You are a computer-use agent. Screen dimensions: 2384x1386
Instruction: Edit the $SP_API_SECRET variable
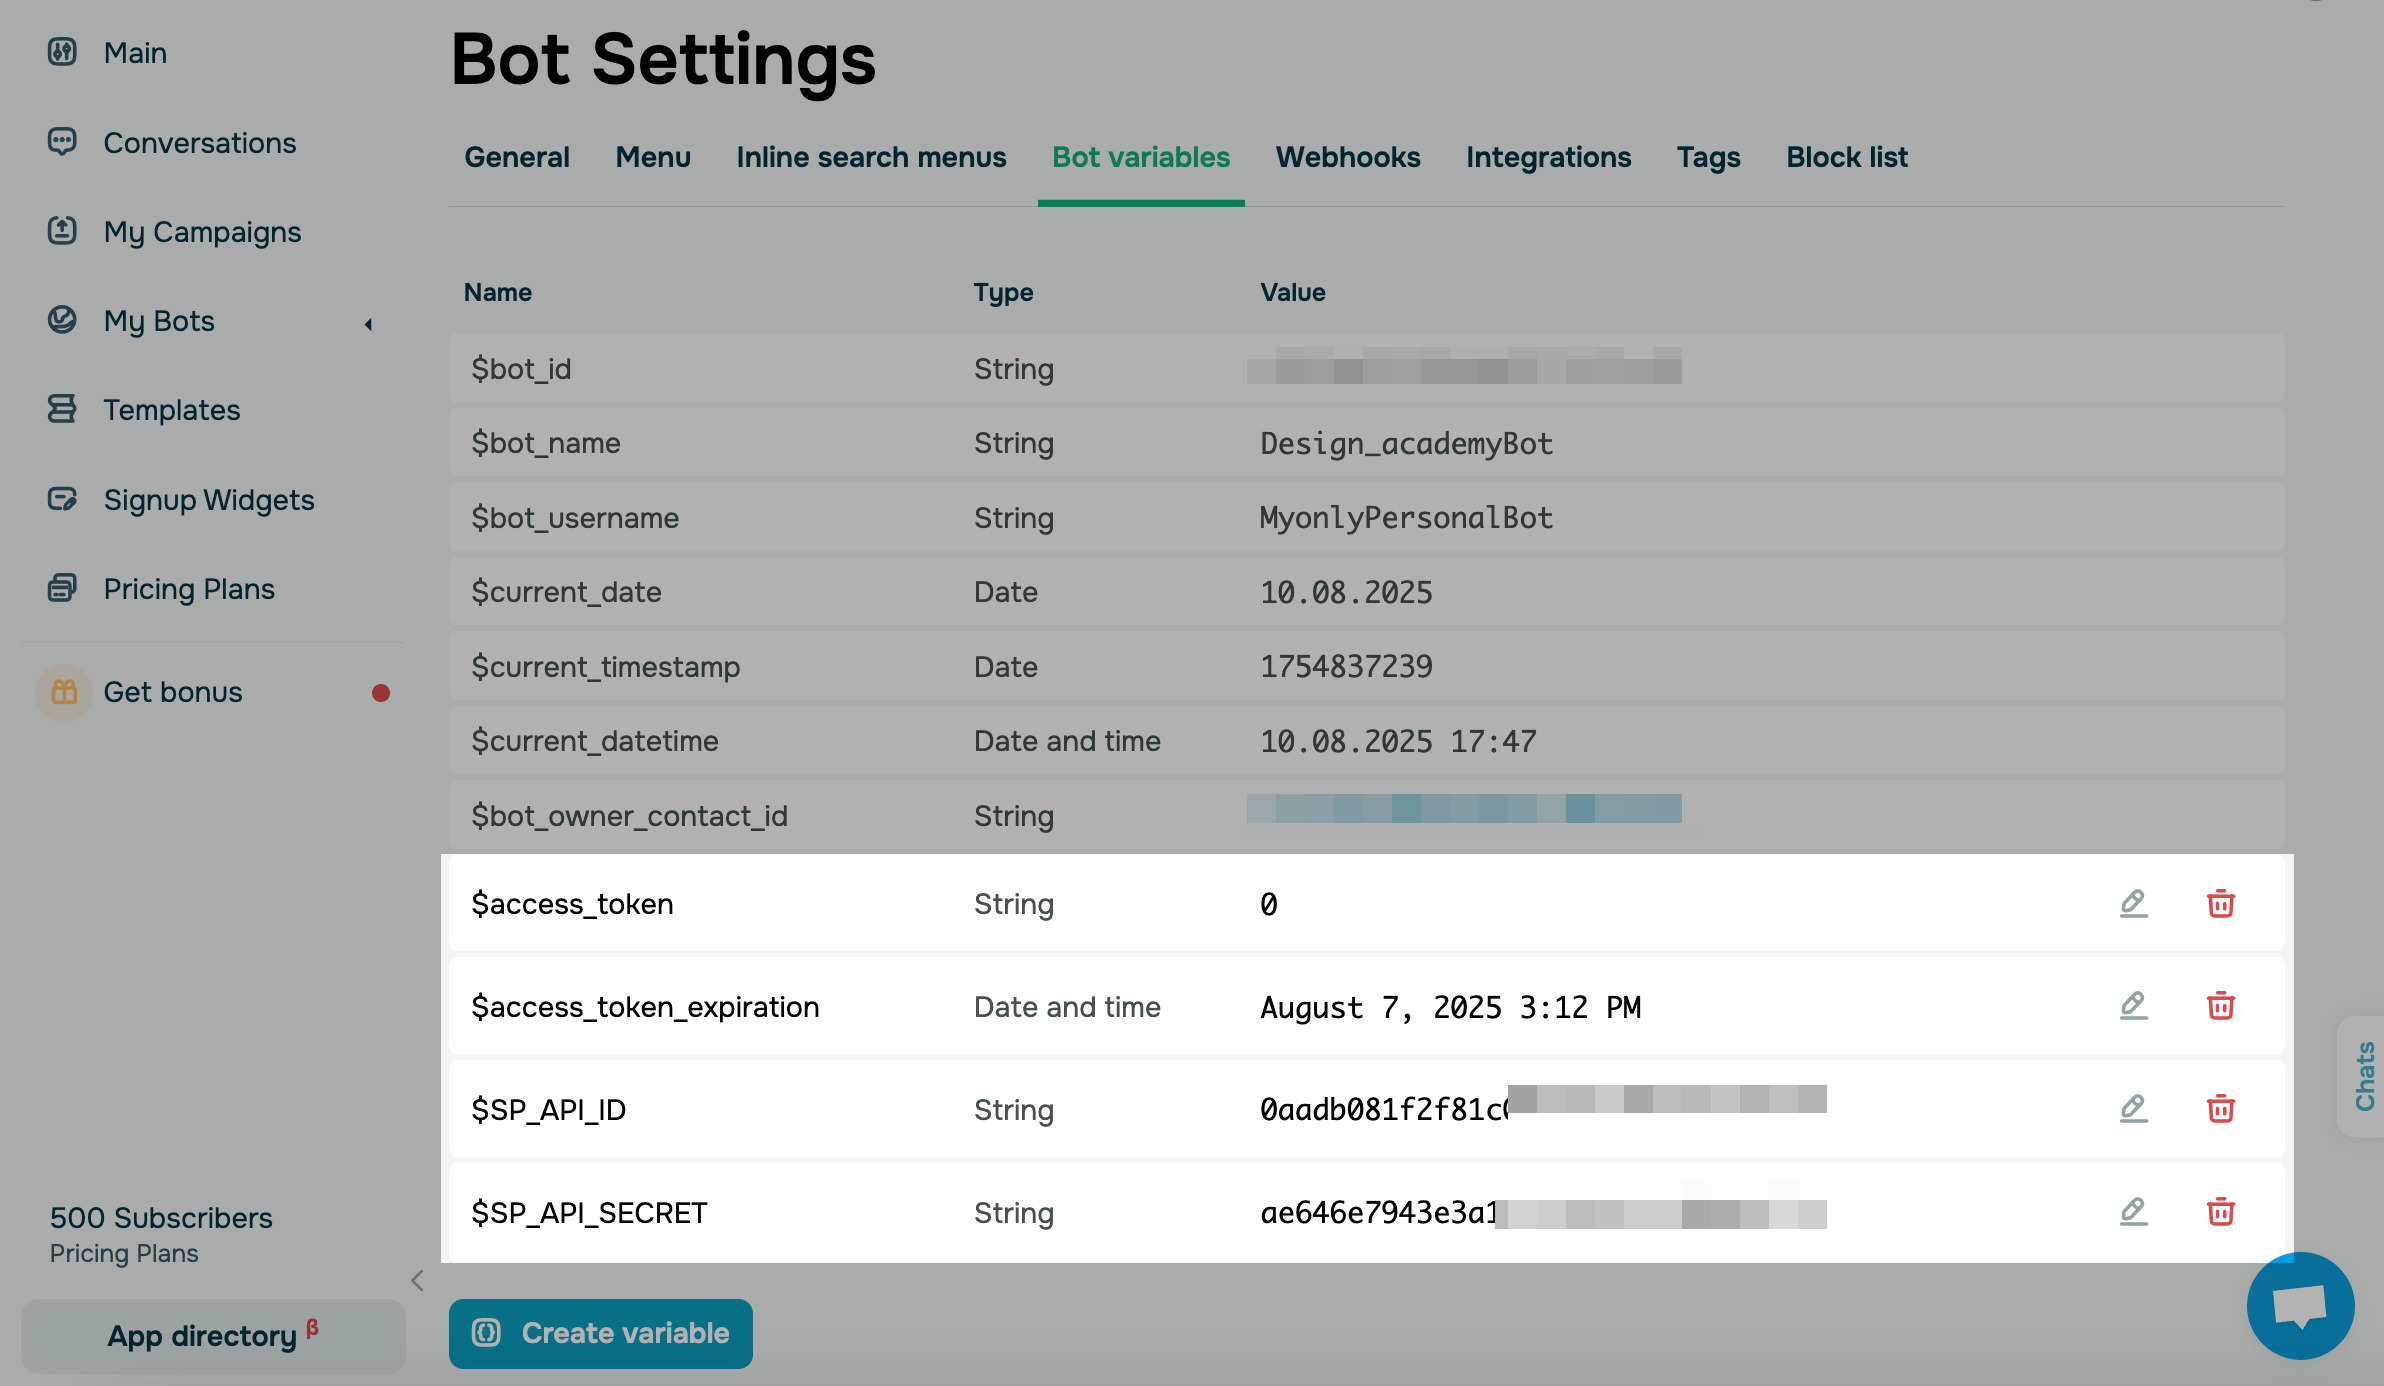point(2133,1211)
